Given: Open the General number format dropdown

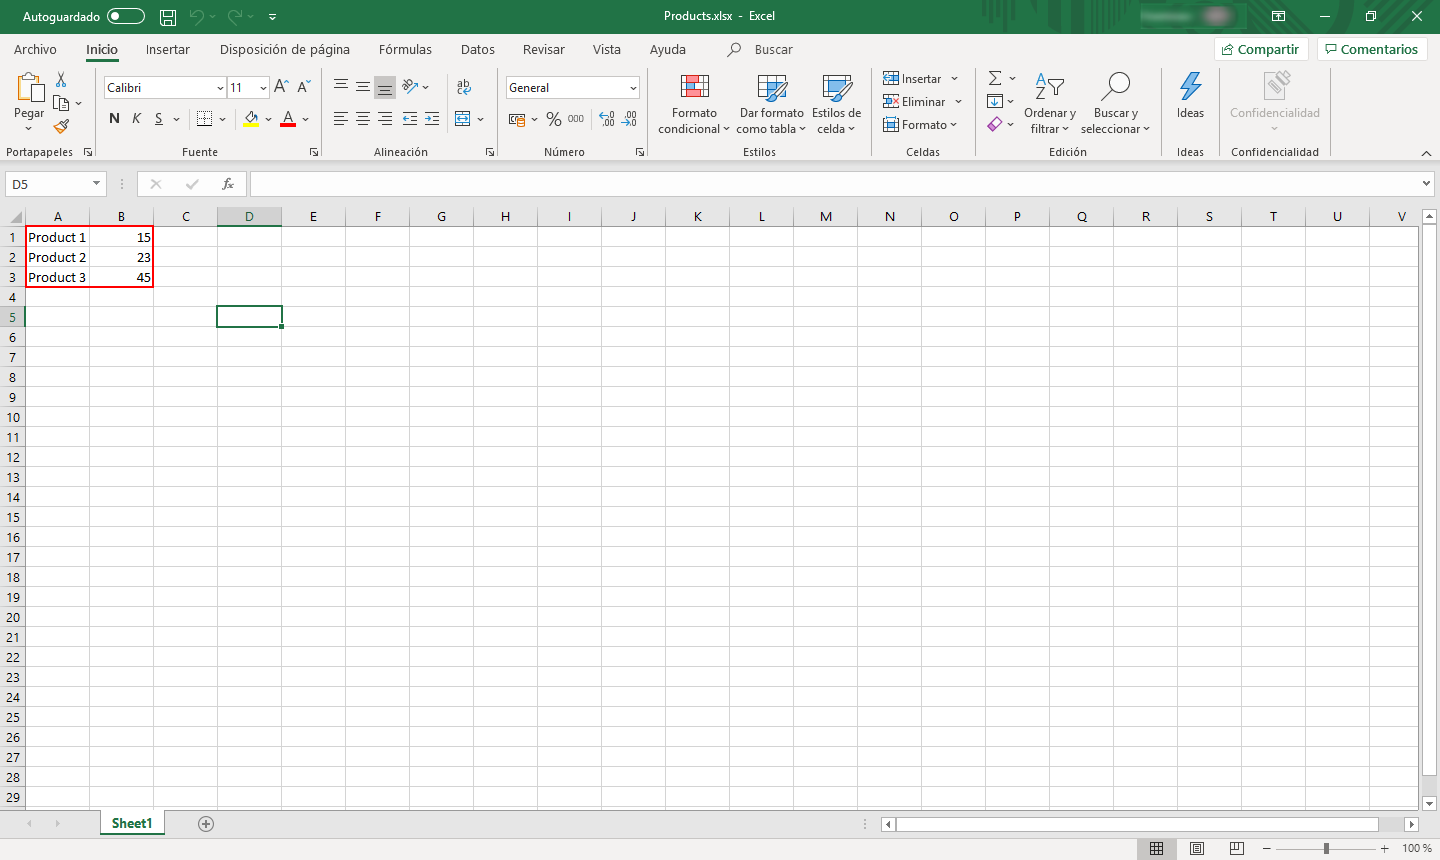Looking at the screenshot, I should point(633,88).
